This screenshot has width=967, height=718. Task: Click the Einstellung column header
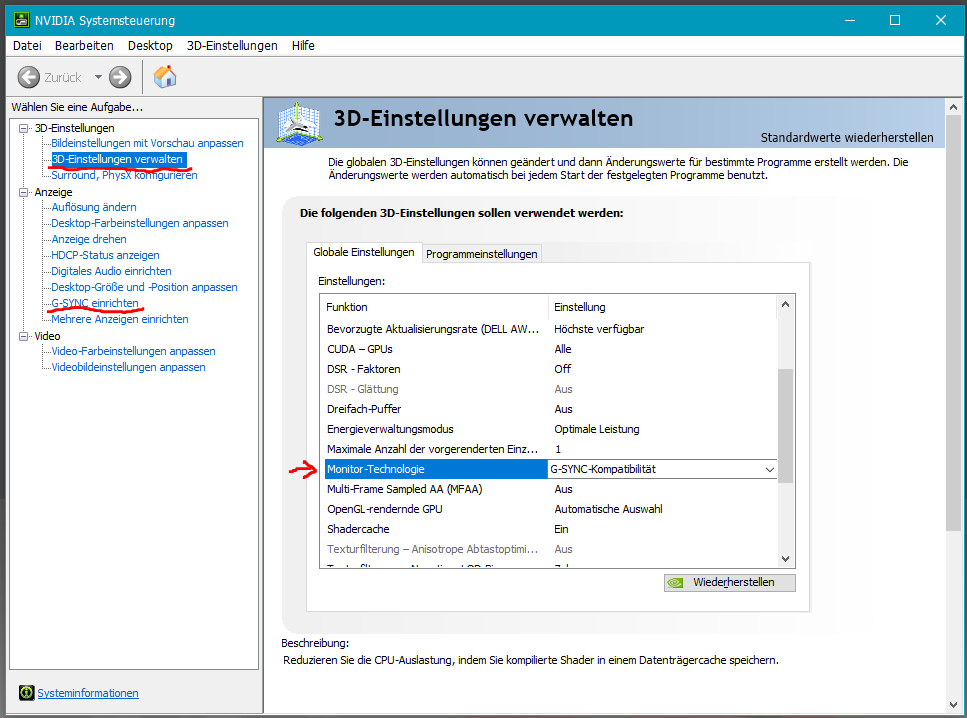(662, 307)
